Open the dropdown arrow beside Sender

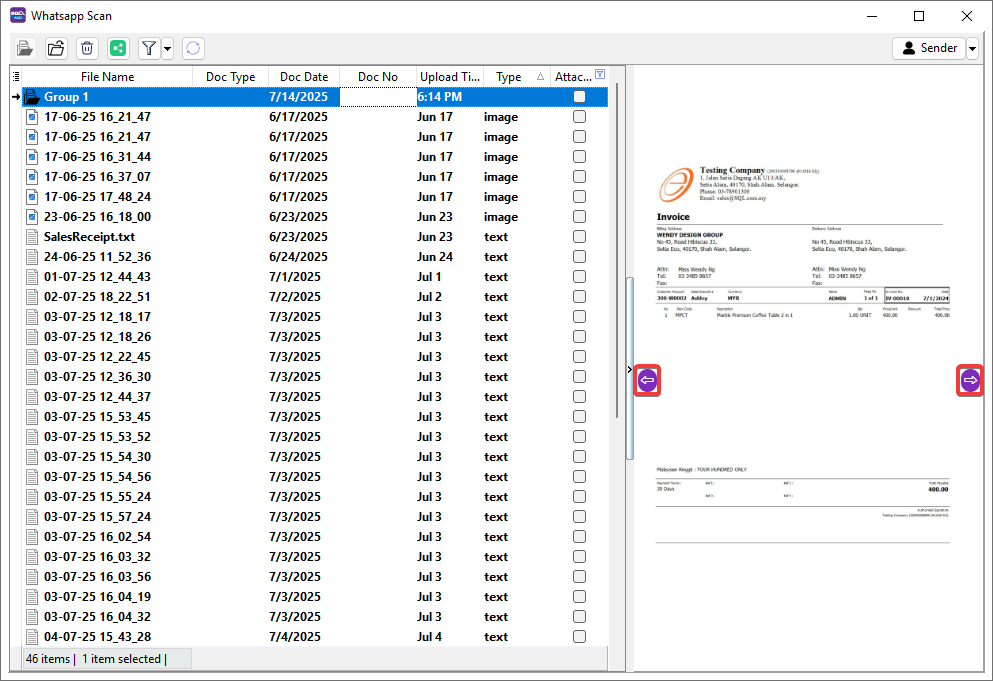[972, 48]
